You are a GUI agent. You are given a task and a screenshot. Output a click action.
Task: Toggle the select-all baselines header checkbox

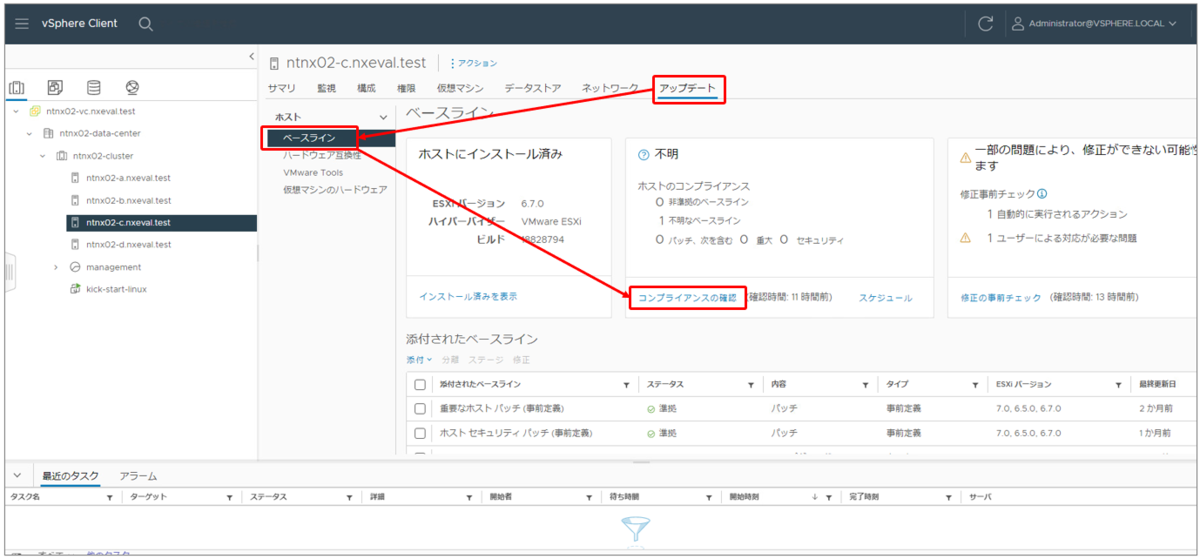coord(420,384)
